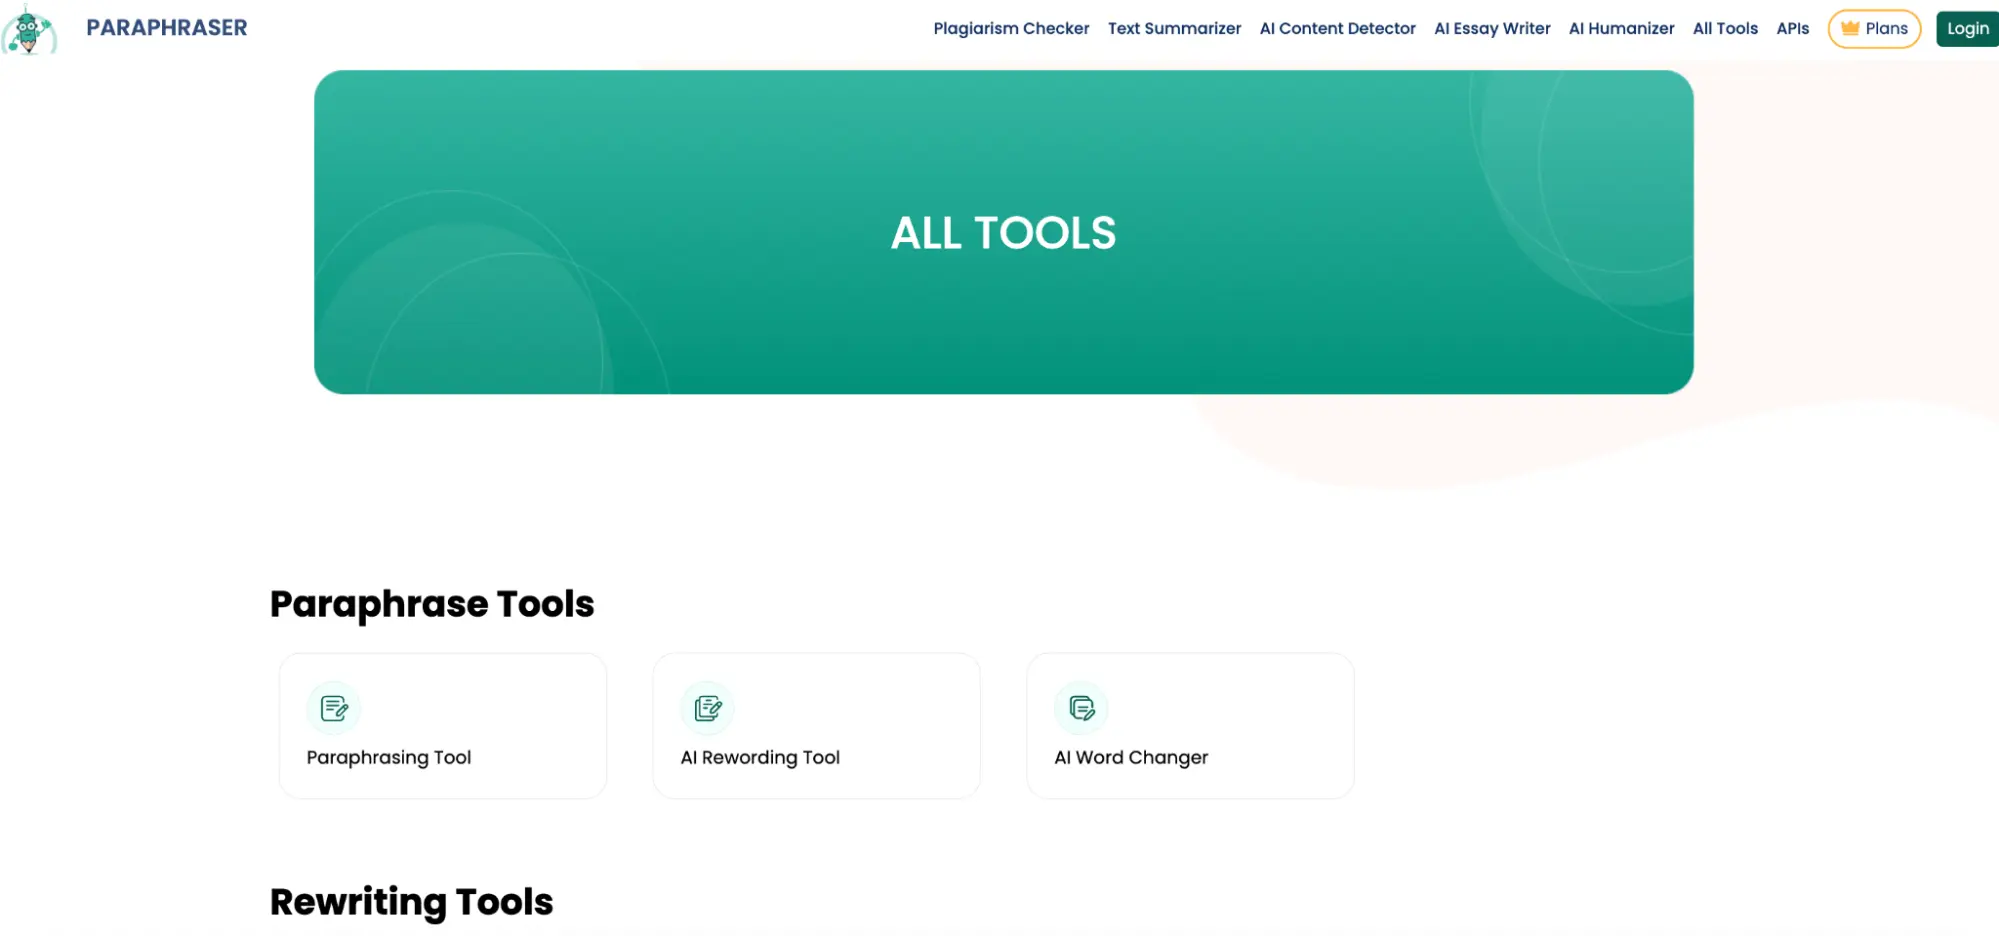This screenshot has height=937, width=1999.
Task: Go to Text Summarizer in navigation
Action: (1174, 29)
